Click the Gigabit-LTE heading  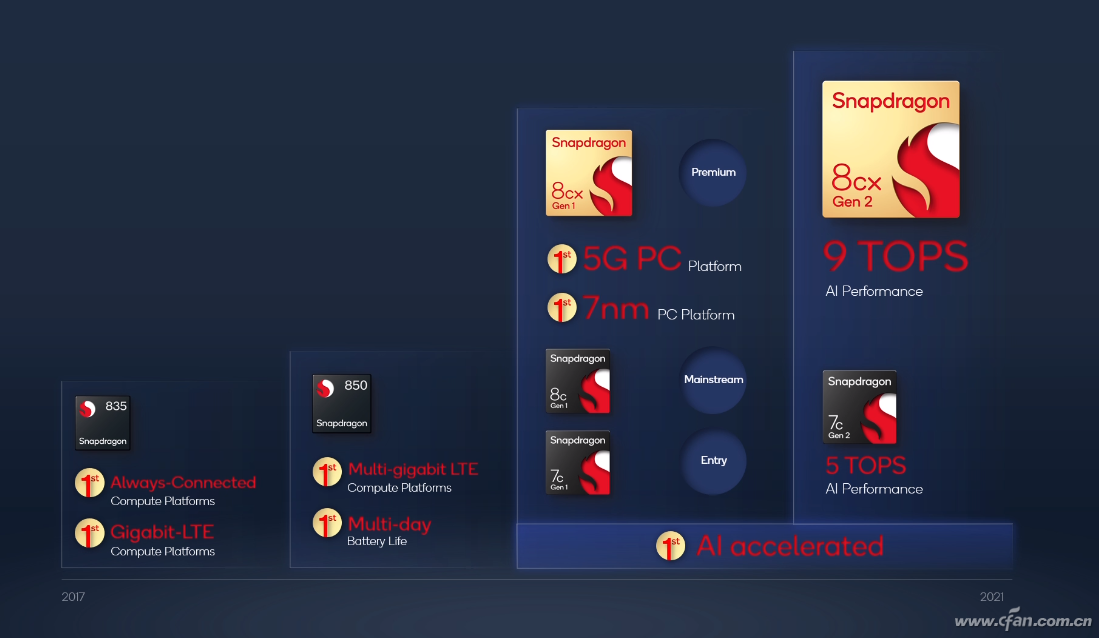(162, 532)
